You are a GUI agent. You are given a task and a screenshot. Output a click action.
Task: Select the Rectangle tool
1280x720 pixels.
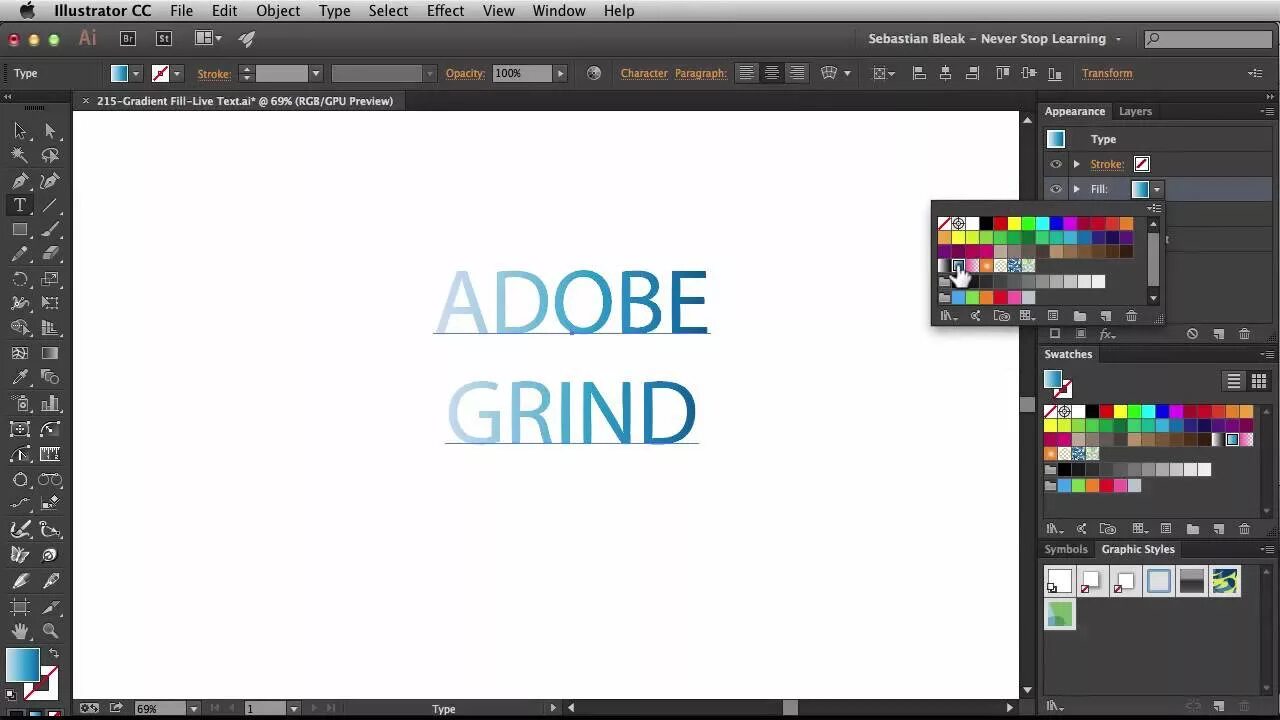20,230
